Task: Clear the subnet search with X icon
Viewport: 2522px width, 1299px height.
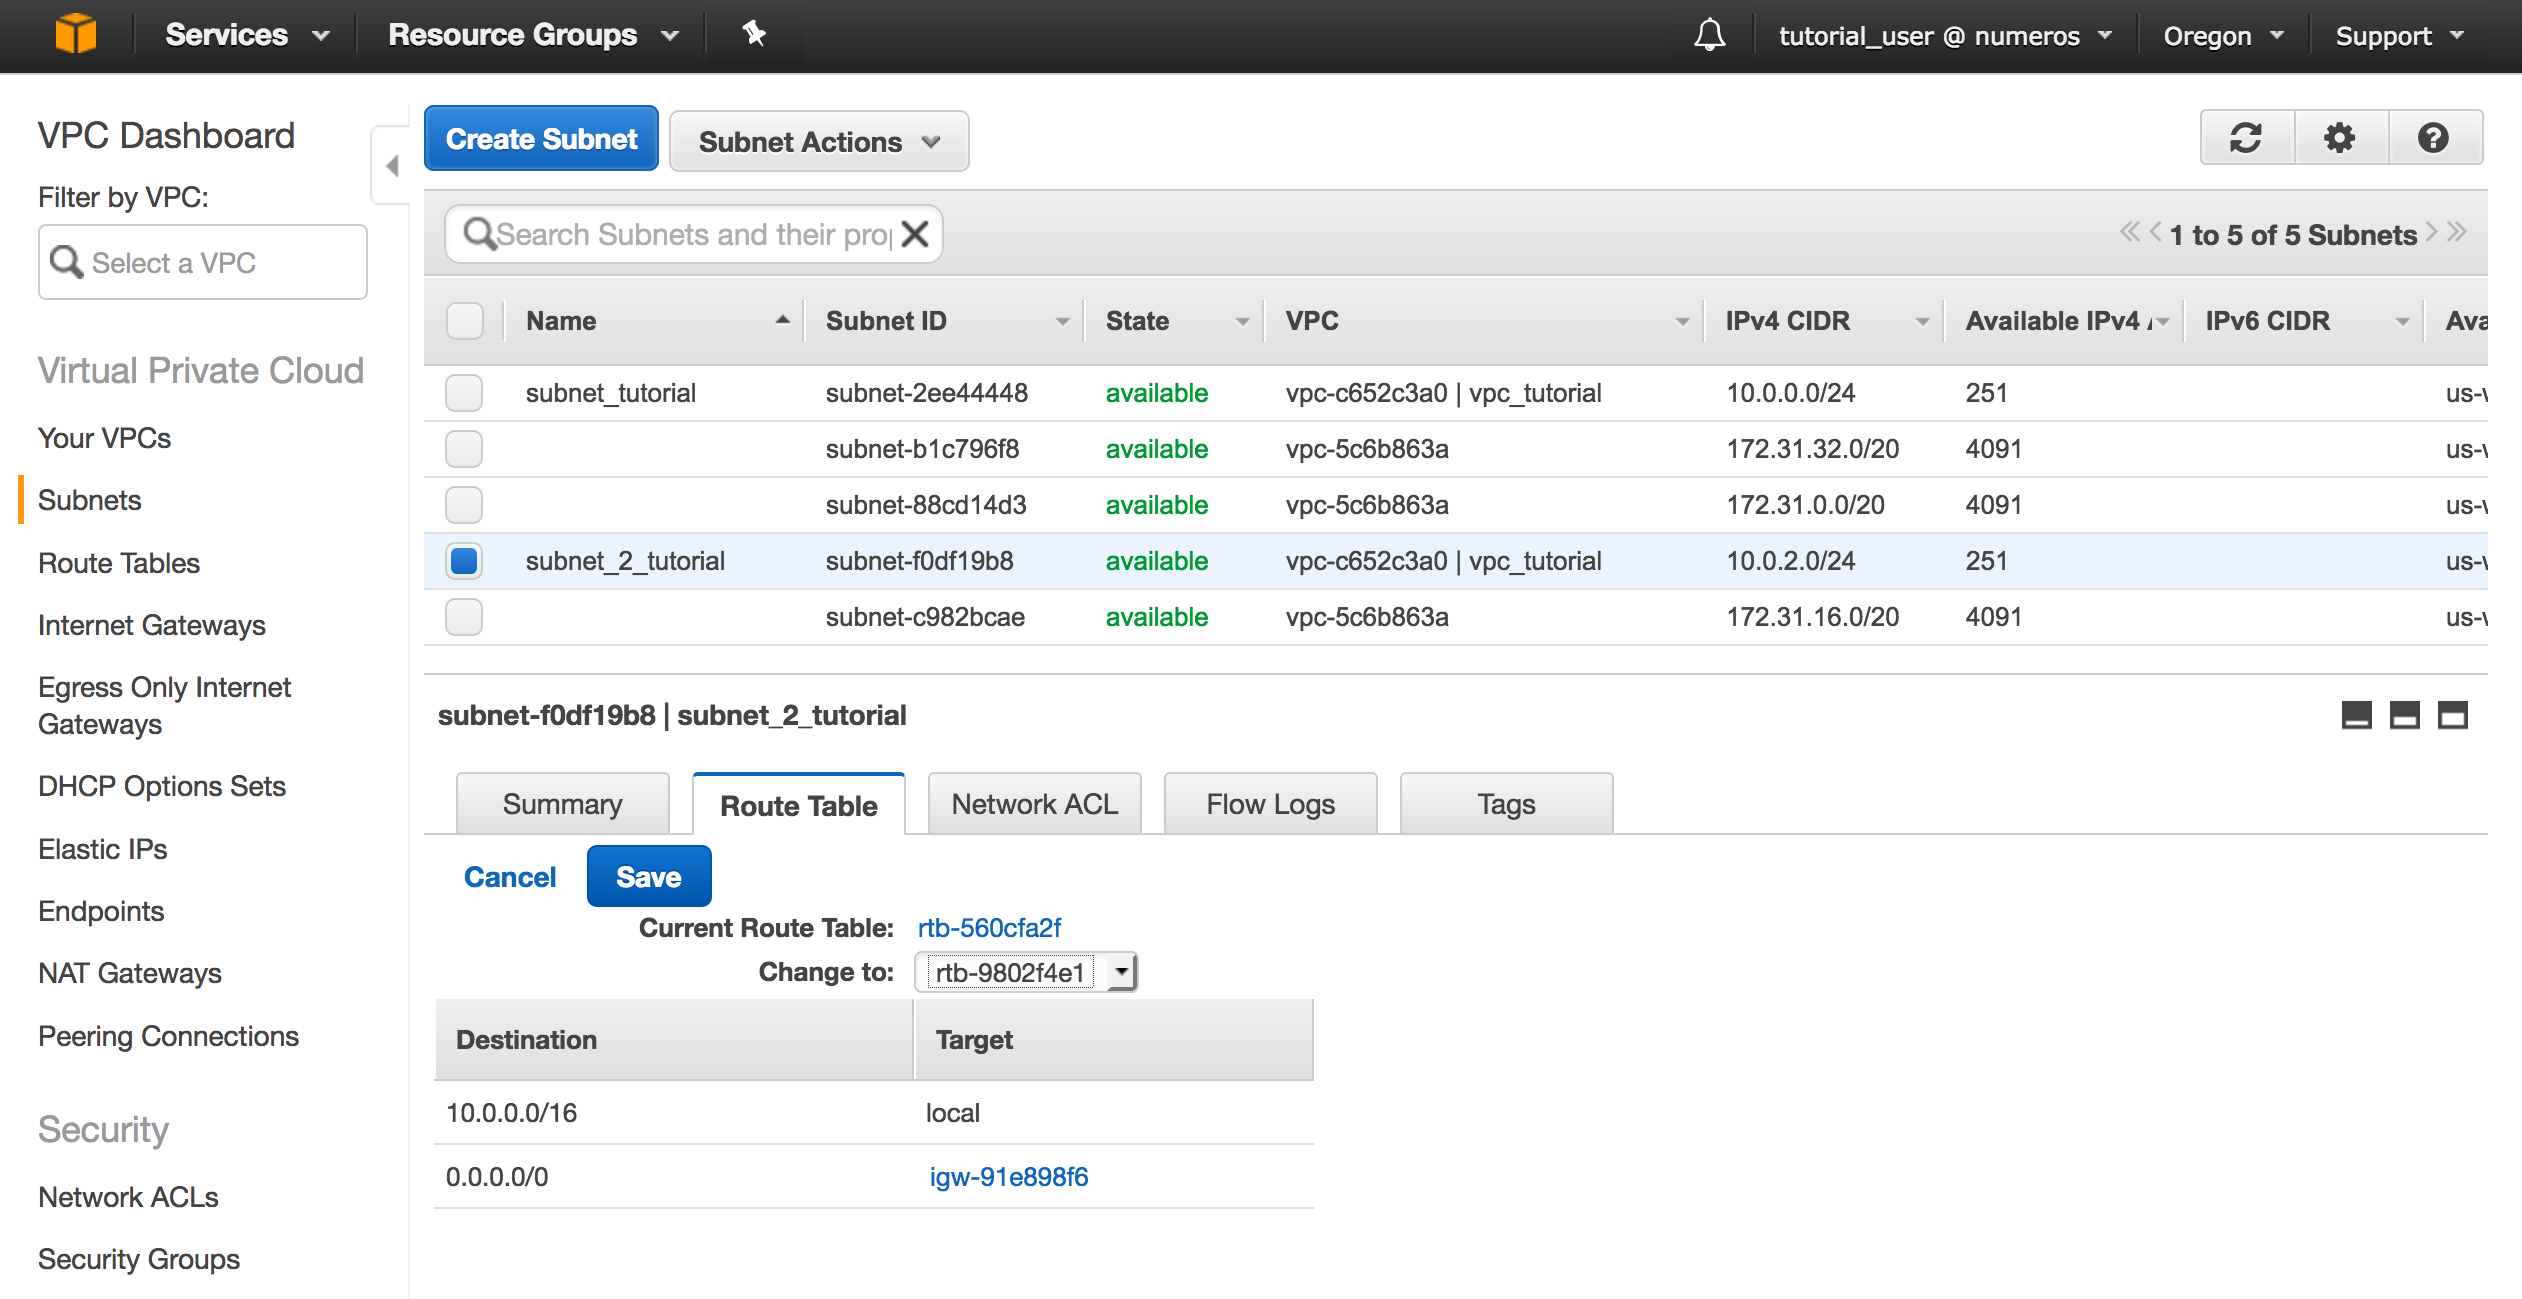Action: click(x=915, y=234)
